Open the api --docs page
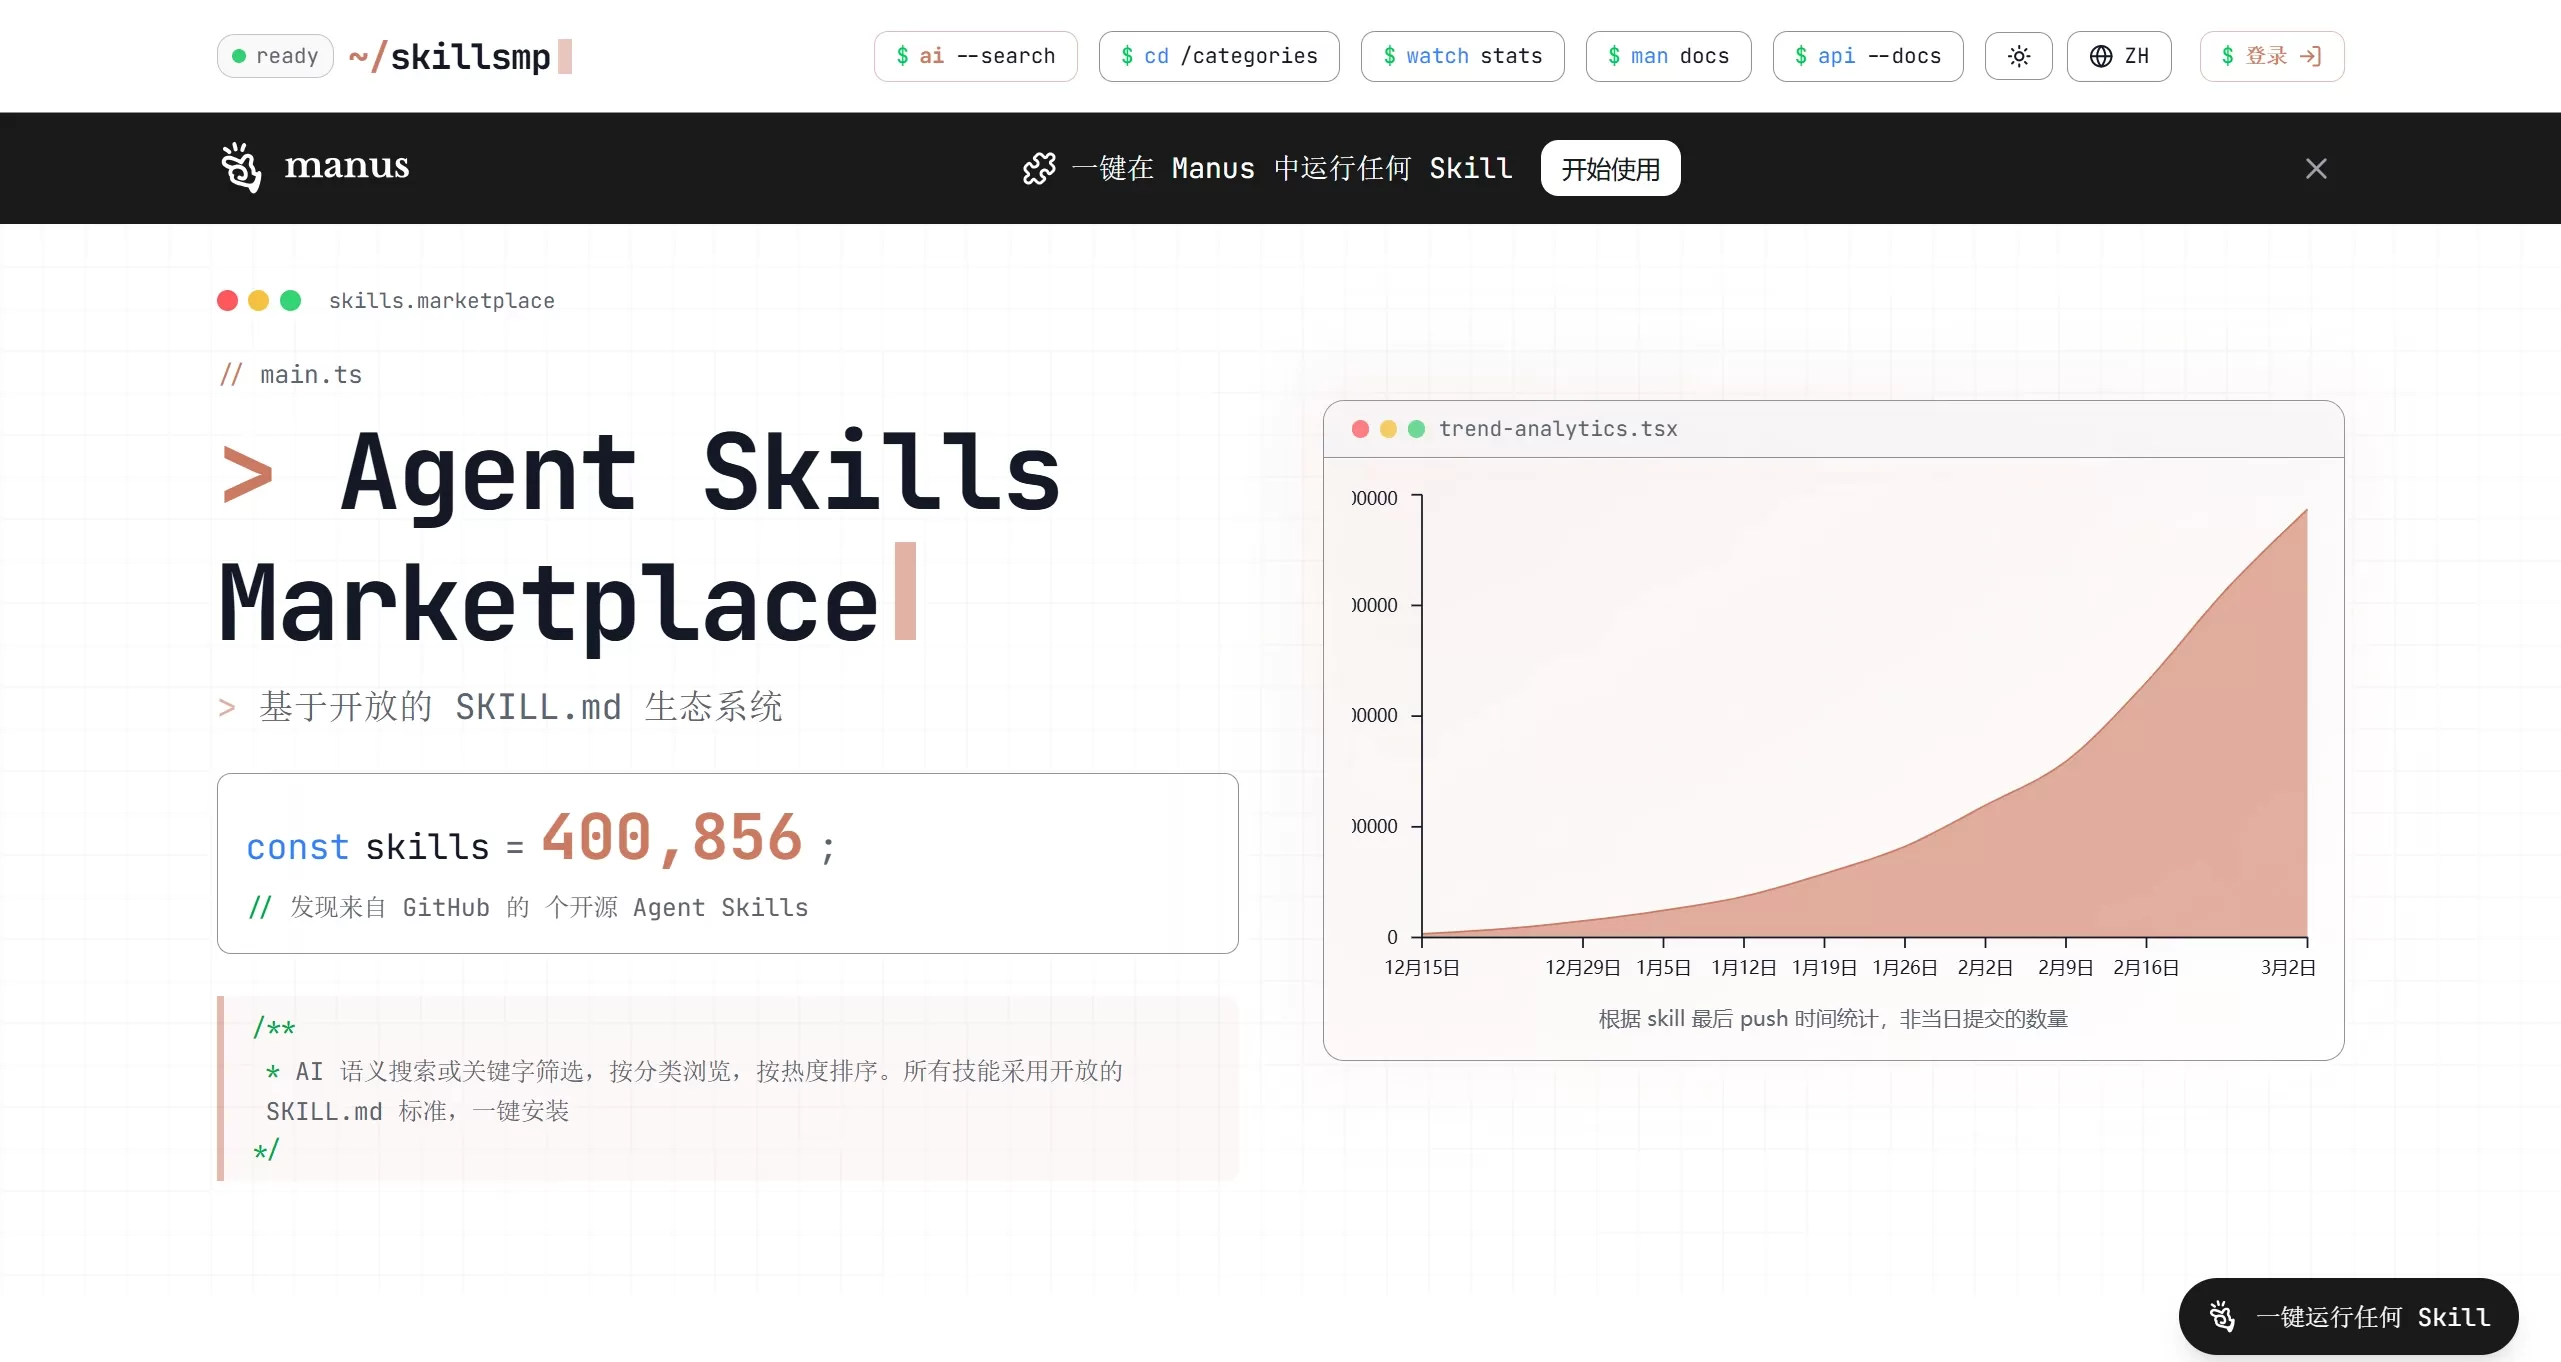 click(x=1867, y=56)
